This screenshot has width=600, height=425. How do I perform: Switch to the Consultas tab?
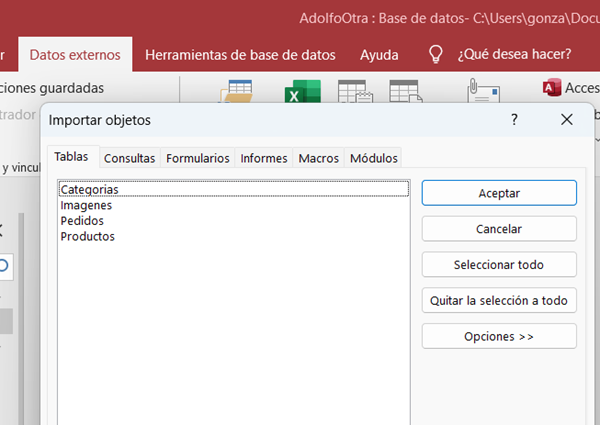click(129, 158)
